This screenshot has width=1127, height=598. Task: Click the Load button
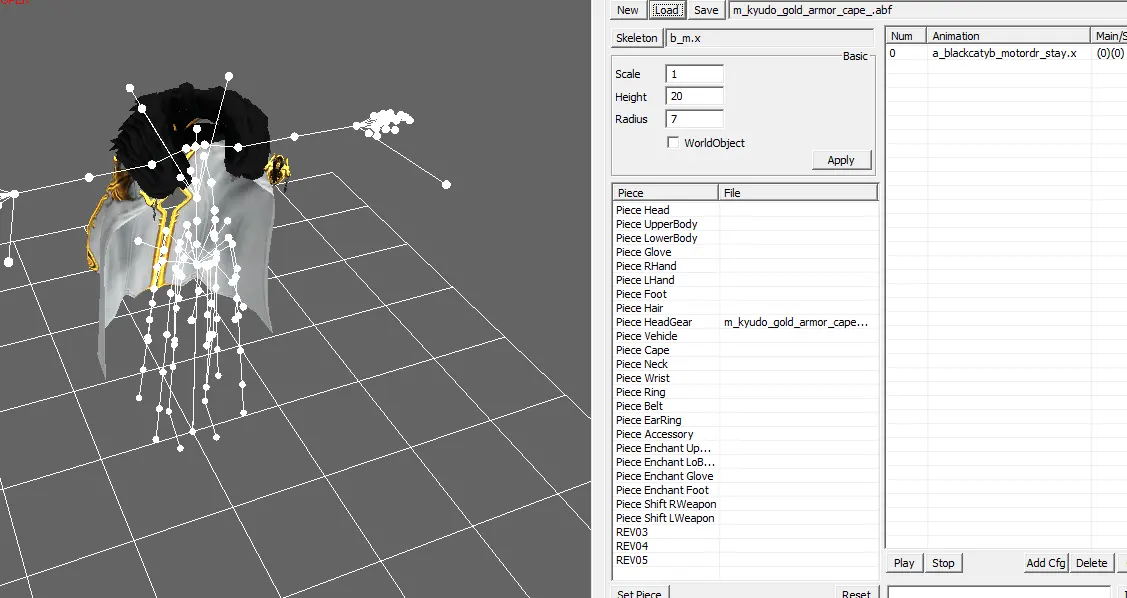pos(667,10)
